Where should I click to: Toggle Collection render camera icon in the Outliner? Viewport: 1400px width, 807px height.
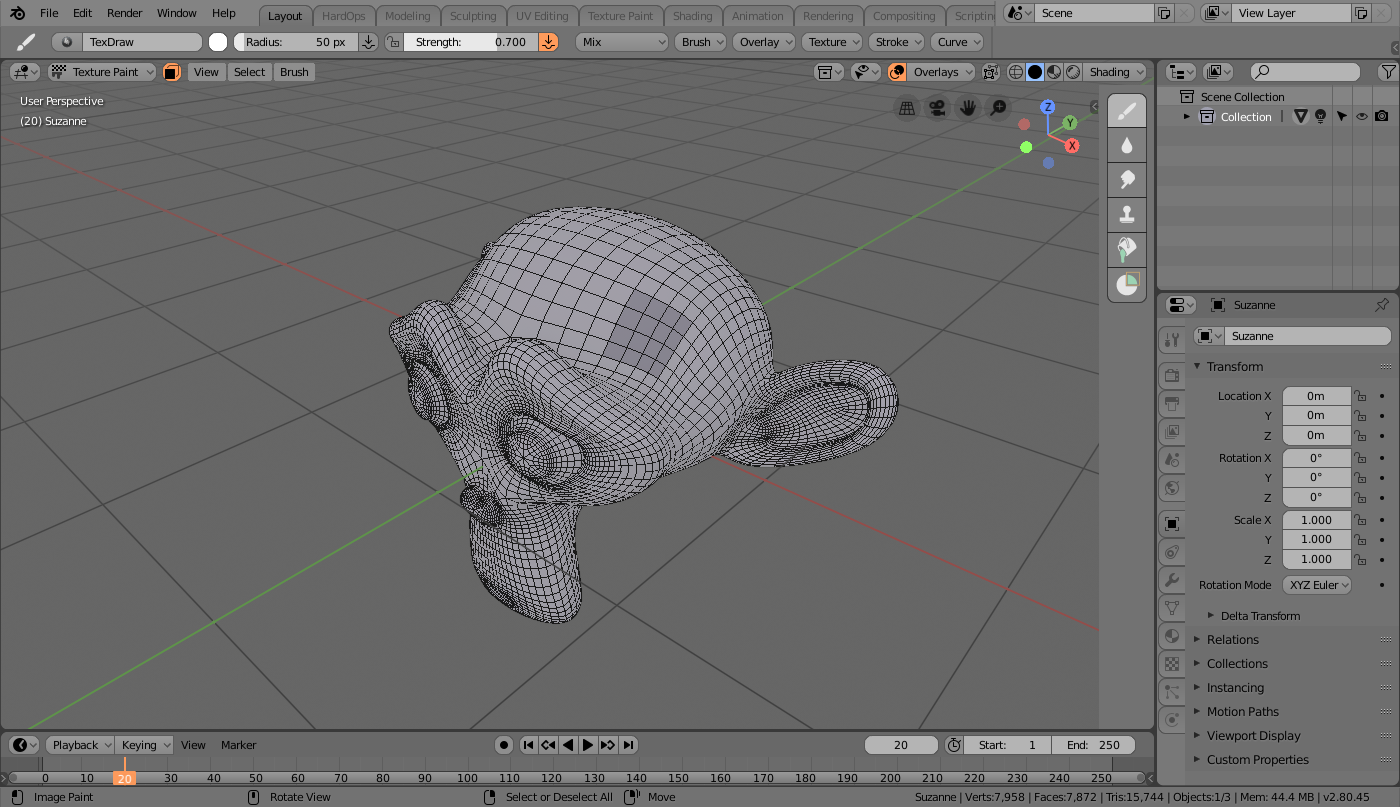(1382, 117)
